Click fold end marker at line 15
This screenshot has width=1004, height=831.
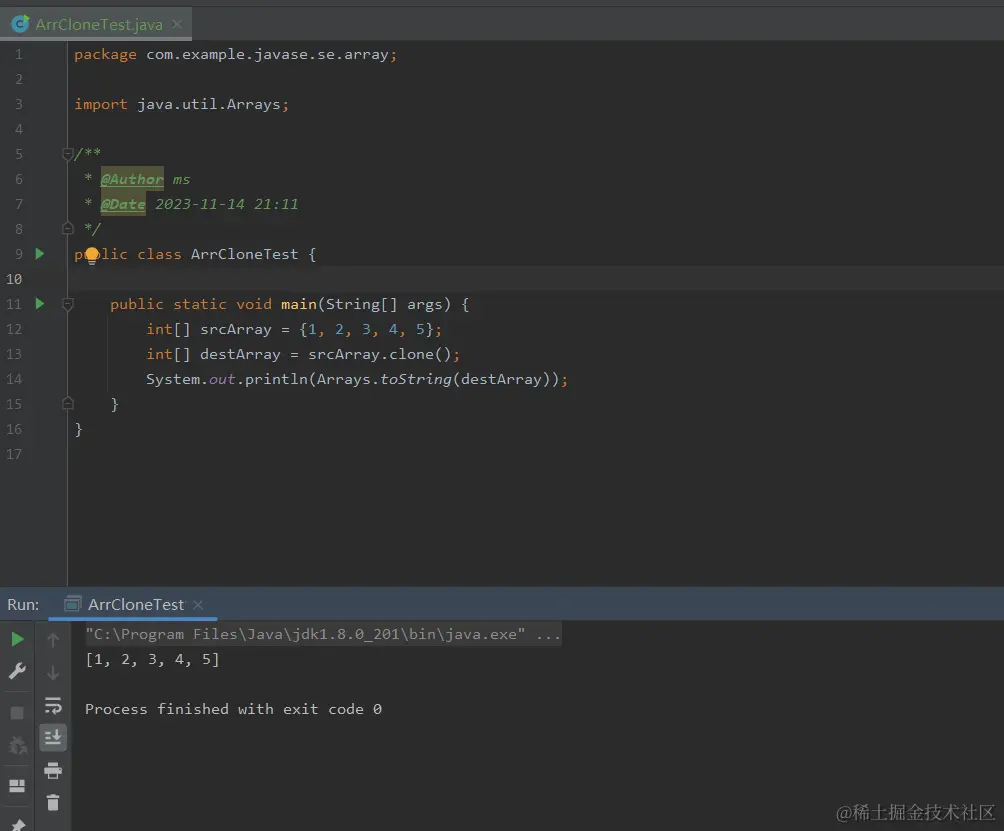pos(67,404)
